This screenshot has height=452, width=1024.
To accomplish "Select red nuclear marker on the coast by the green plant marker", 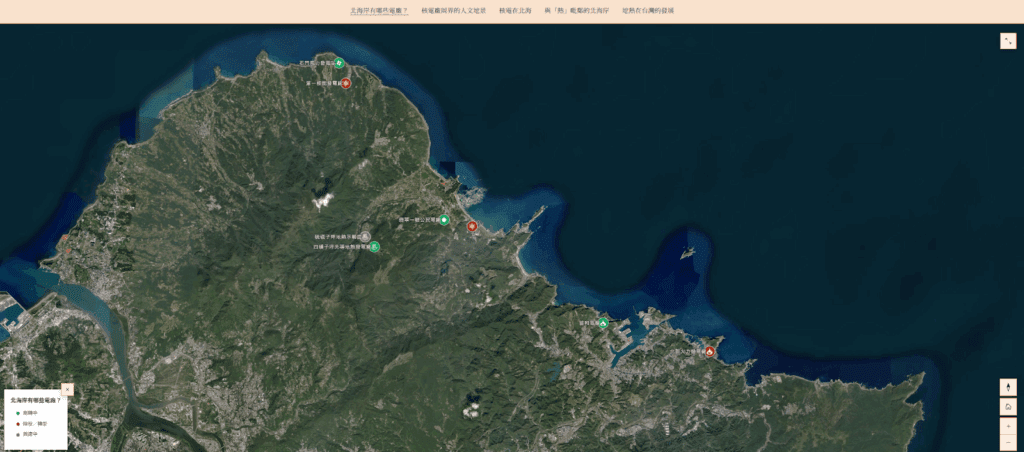I will 472,227.
